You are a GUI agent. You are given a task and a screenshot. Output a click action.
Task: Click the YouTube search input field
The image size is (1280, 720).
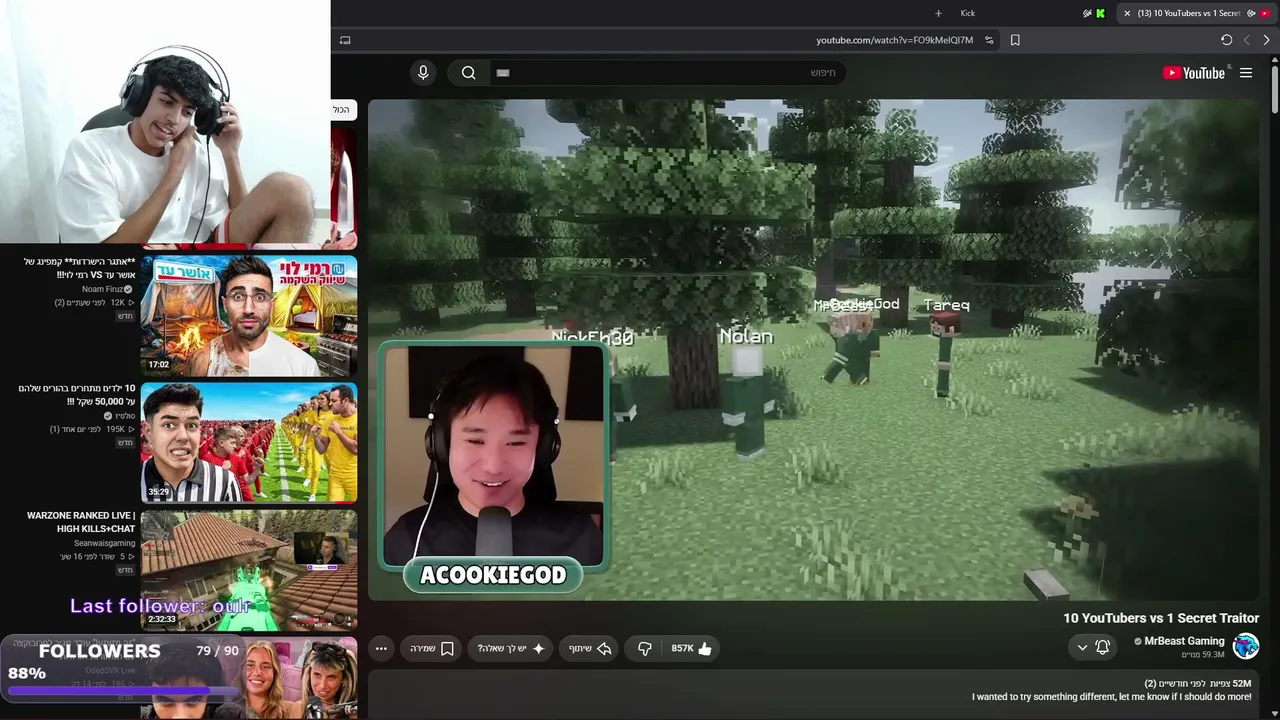(668, 72)
